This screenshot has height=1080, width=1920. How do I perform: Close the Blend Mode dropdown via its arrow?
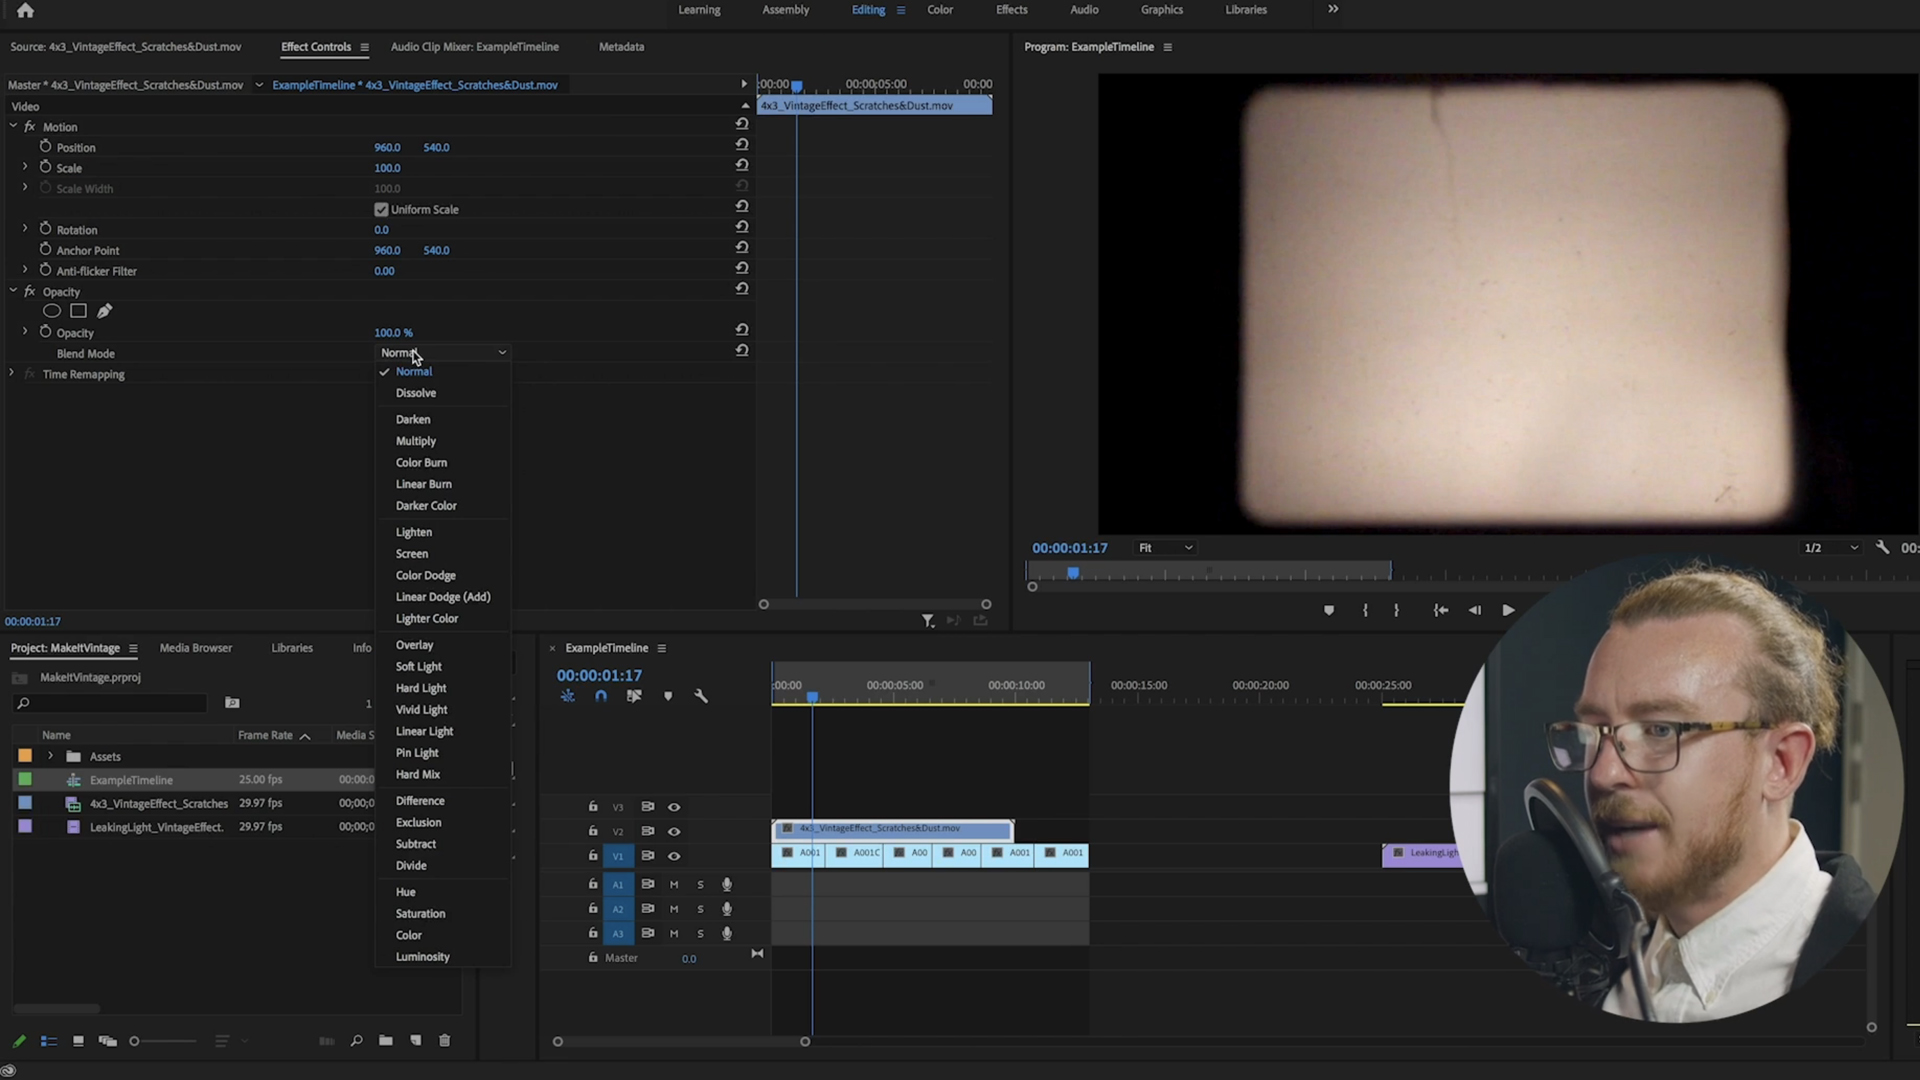(502, 353)
